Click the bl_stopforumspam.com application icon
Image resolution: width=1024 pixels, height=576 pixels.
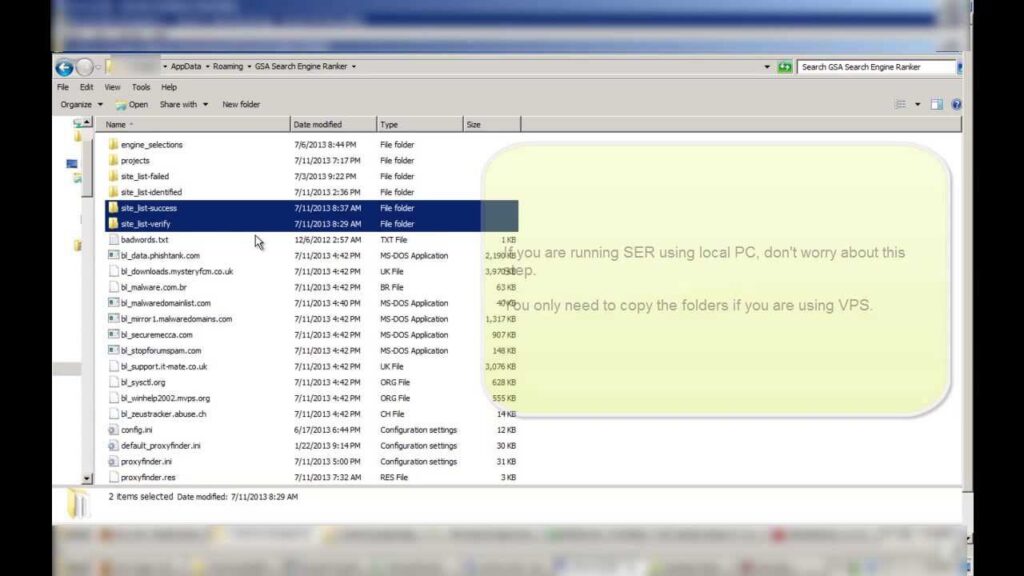tap(113, 351)
